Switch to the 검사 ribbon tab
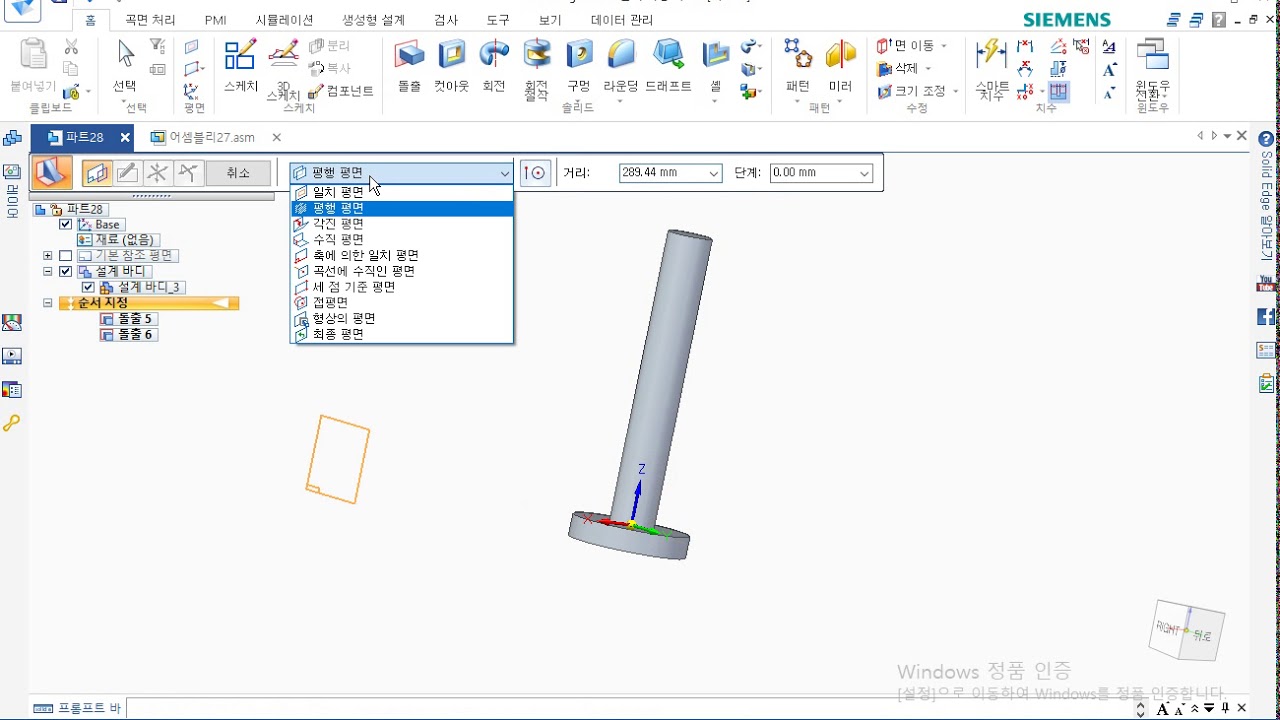 click(446, 20)
